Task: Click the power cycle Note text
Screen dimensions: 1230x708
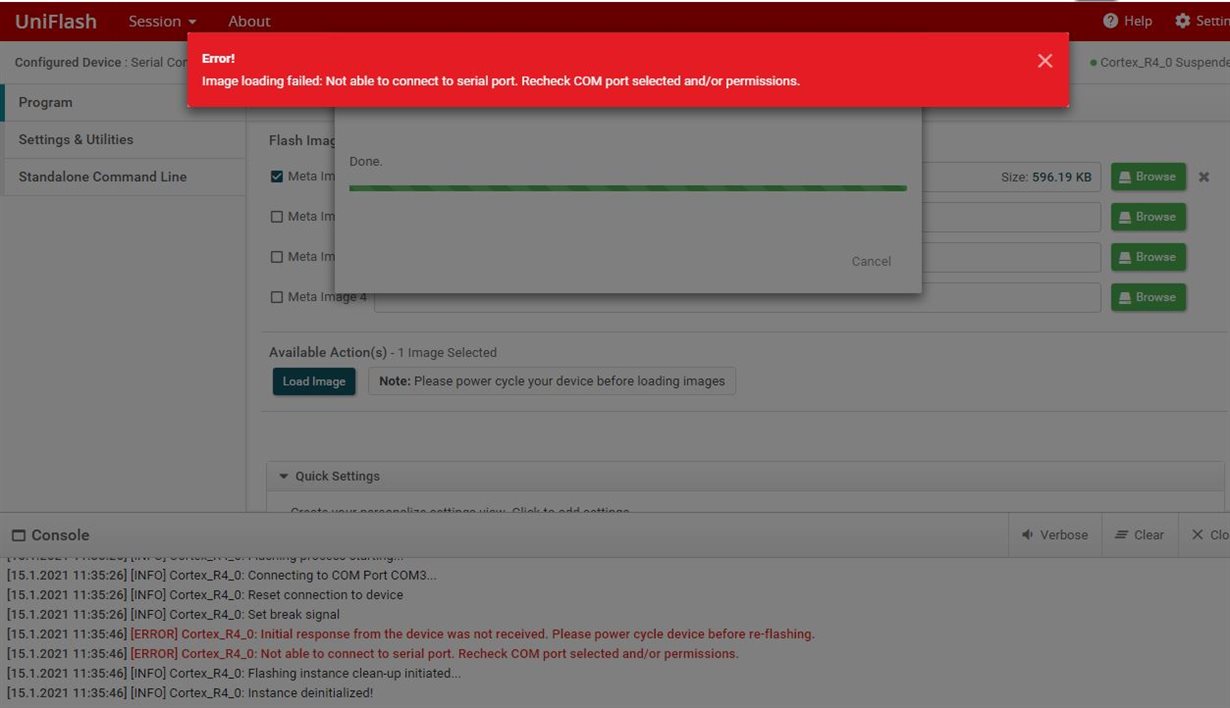Action: point(552,381)
